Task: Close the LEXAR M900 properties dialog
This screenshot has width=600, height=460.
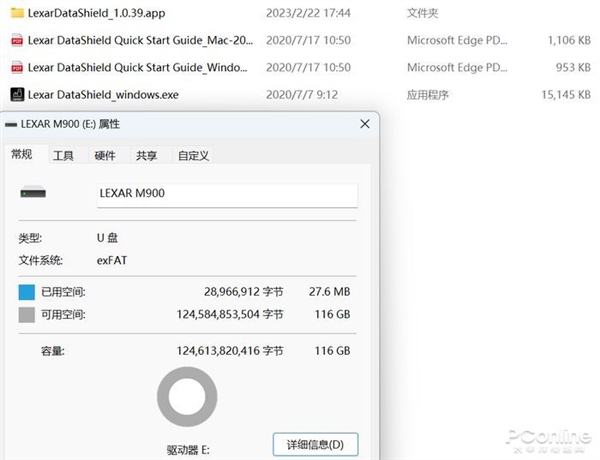Action: (365, 124)
